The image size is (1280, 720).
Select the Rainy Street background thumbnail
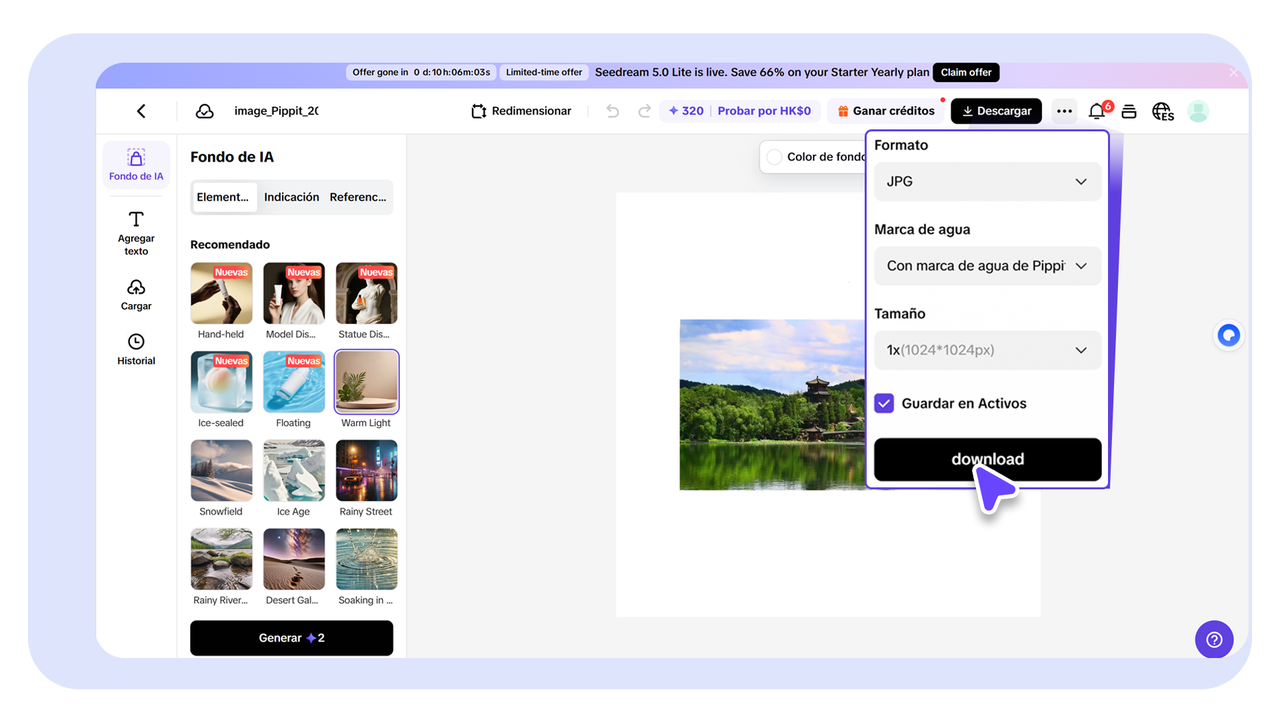coord(366,471)
